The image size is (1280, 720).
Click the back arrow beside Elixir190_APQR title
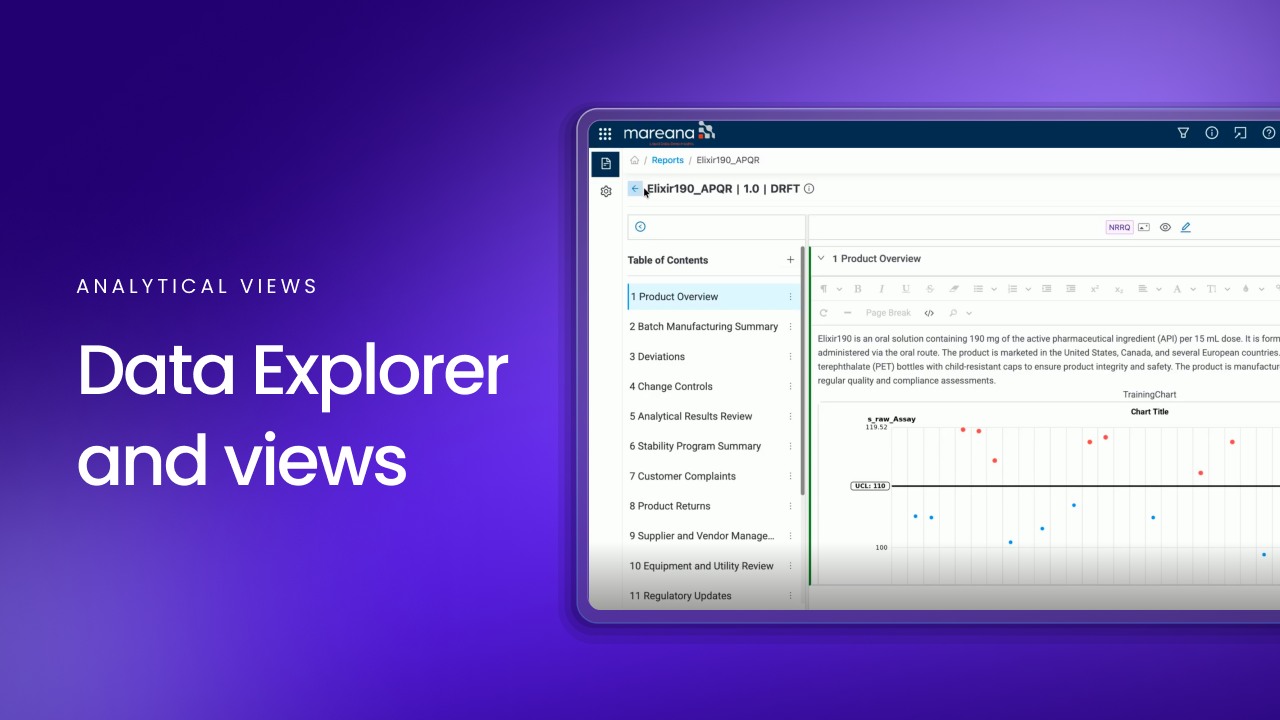click(635, 188)
